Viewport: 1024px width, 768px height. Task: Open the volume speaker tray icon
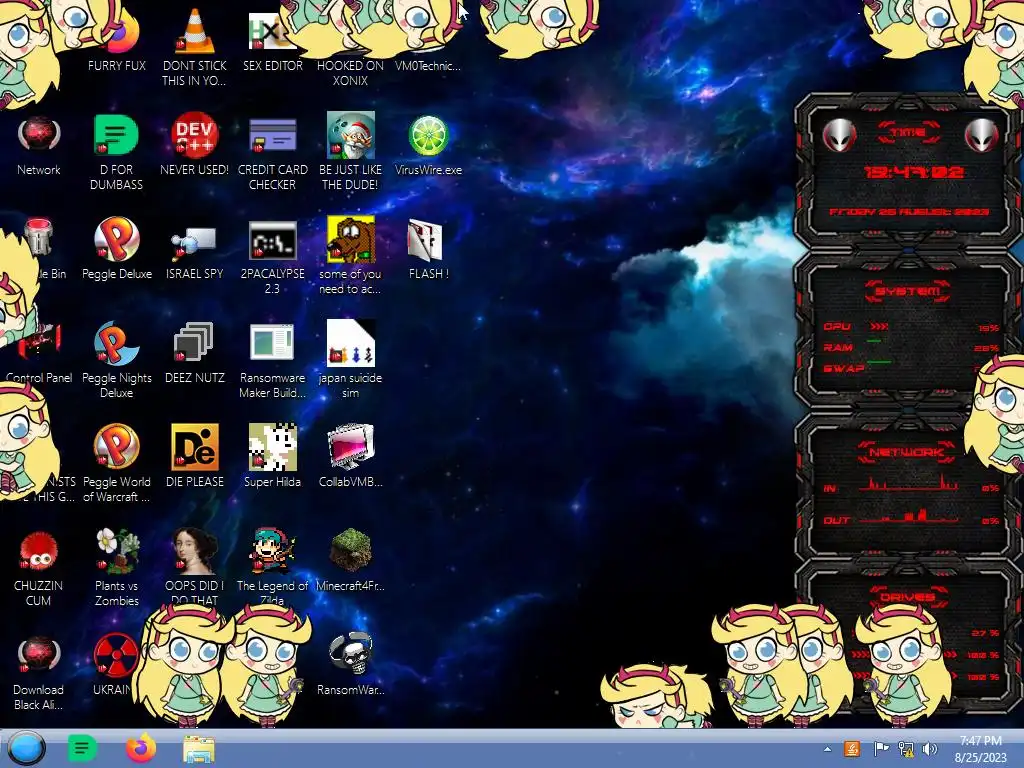[930, 749]
